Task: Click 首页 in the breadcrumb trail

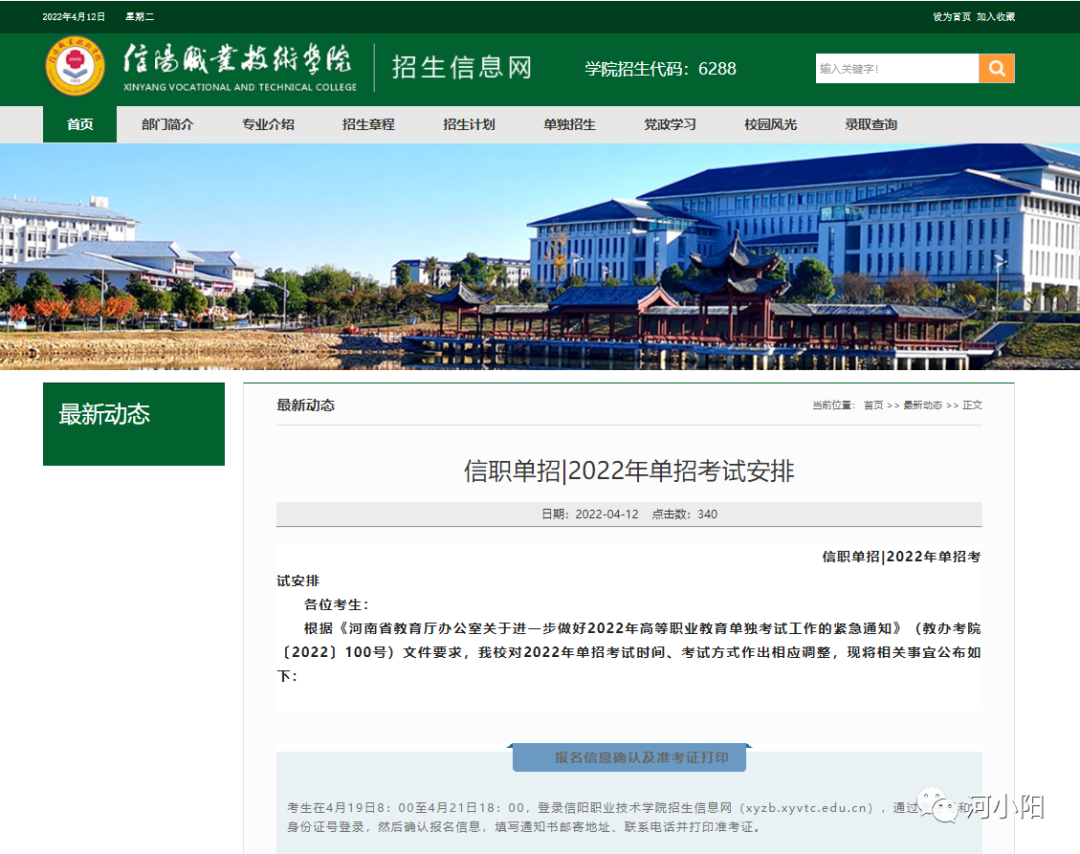Action: 873,405
